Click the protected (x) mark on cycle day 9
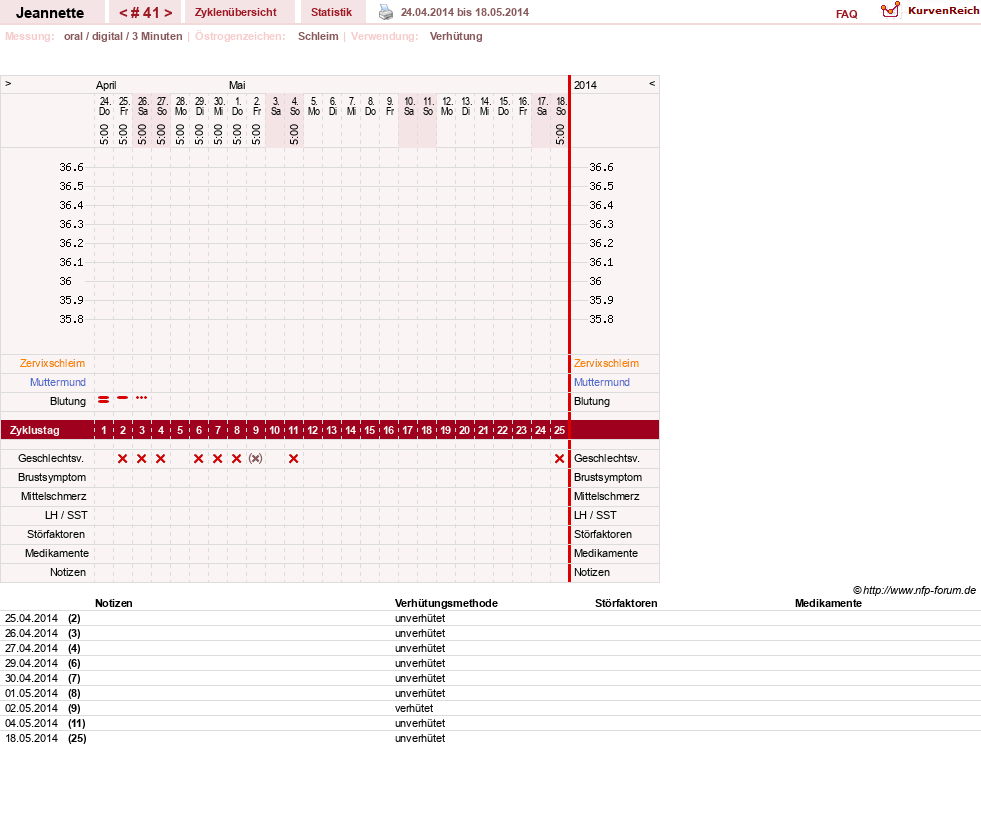981x822 pixels. pyautogui.click(x=255, y=459)
